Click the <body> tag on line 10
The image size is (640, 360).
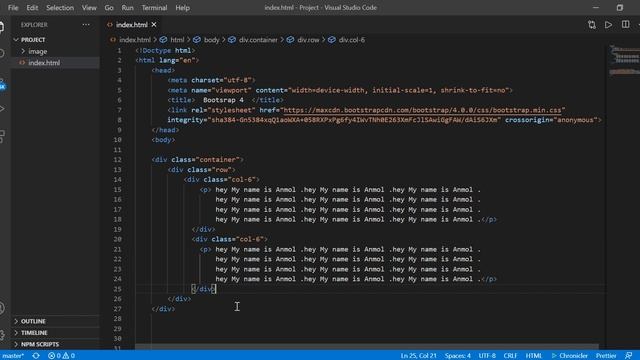[163, 140]
